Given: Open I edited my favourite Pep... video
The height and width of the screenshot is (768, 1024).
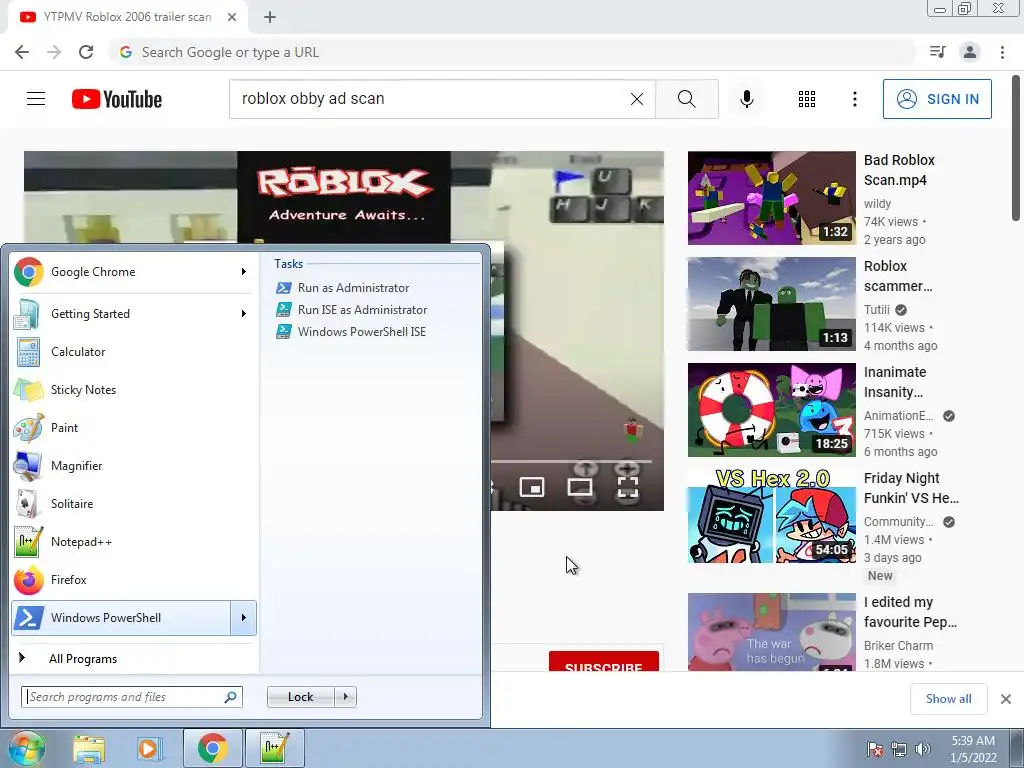Looking at the screenshot, I should (771, 632).
